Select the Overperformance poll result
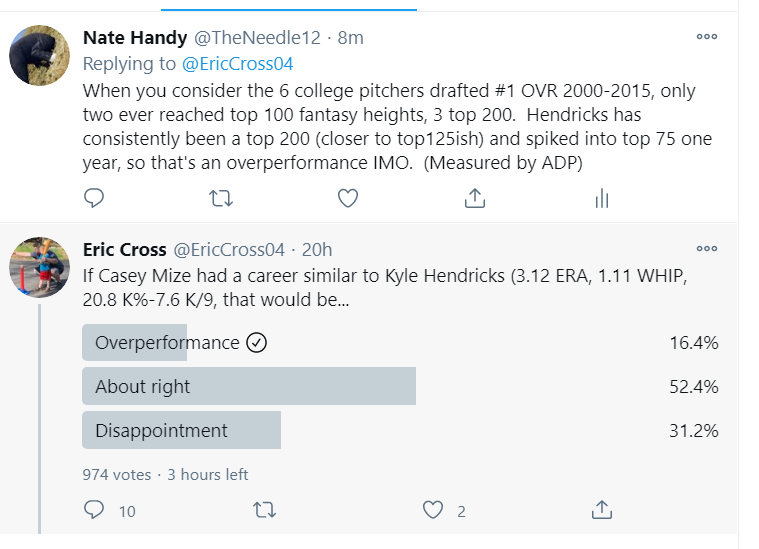Screen dimensions: 759x549 400,343
